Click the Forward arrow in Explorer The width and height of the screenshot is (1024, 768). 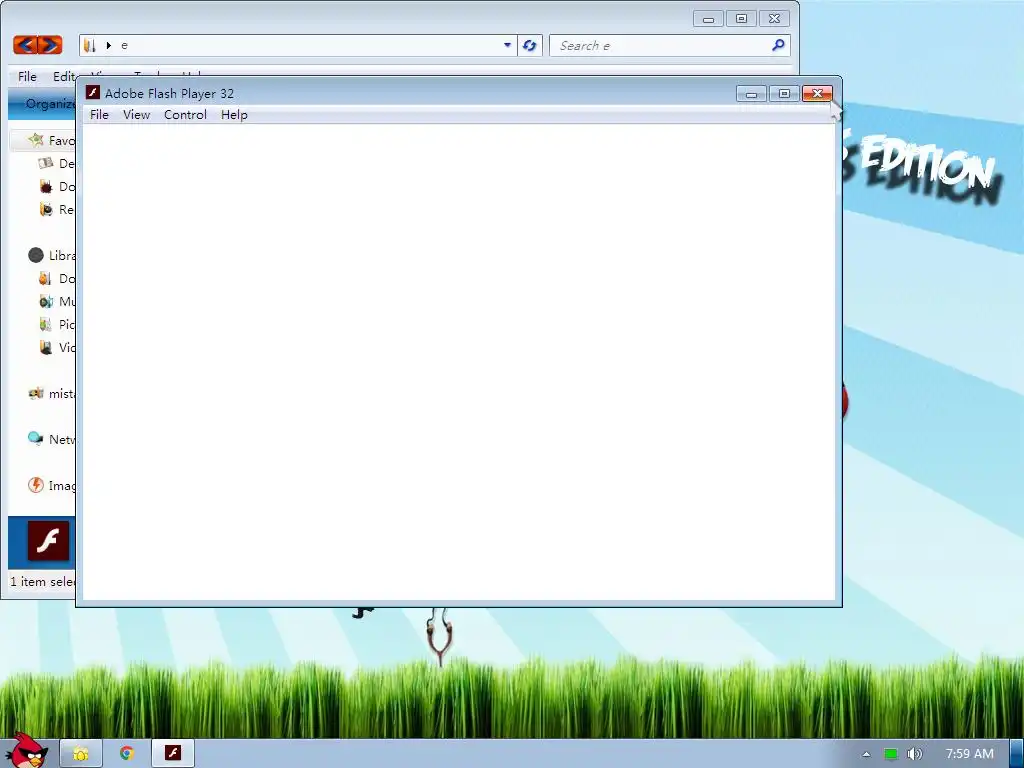pos(50,45)
